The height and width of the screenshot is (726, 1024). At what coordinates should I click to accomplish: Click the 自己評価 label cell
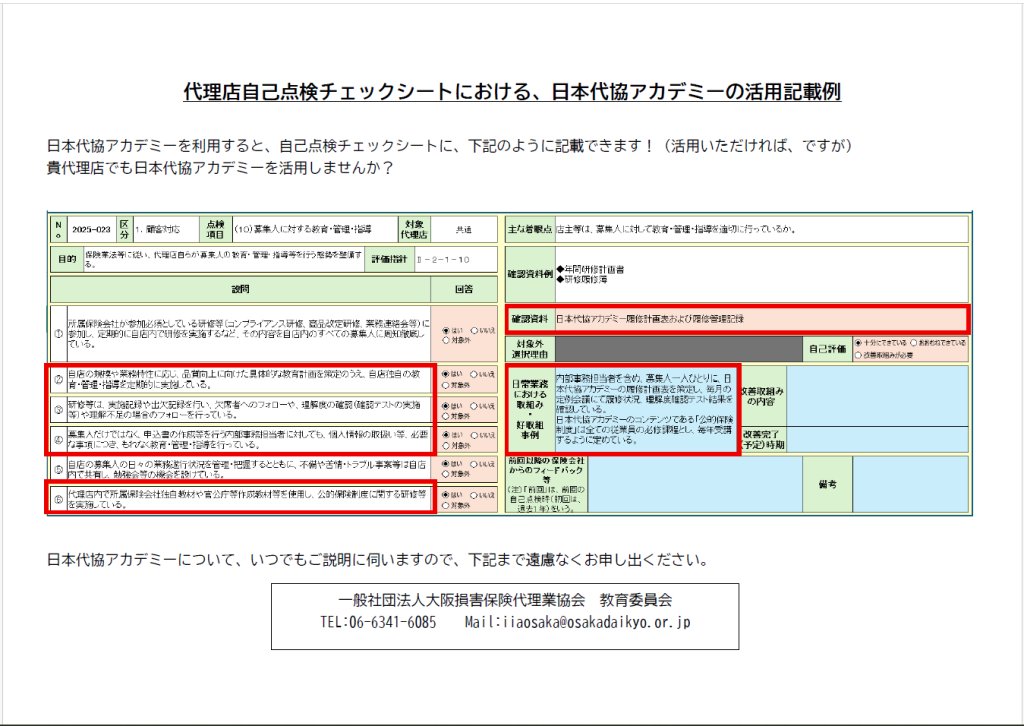(827, 349)
